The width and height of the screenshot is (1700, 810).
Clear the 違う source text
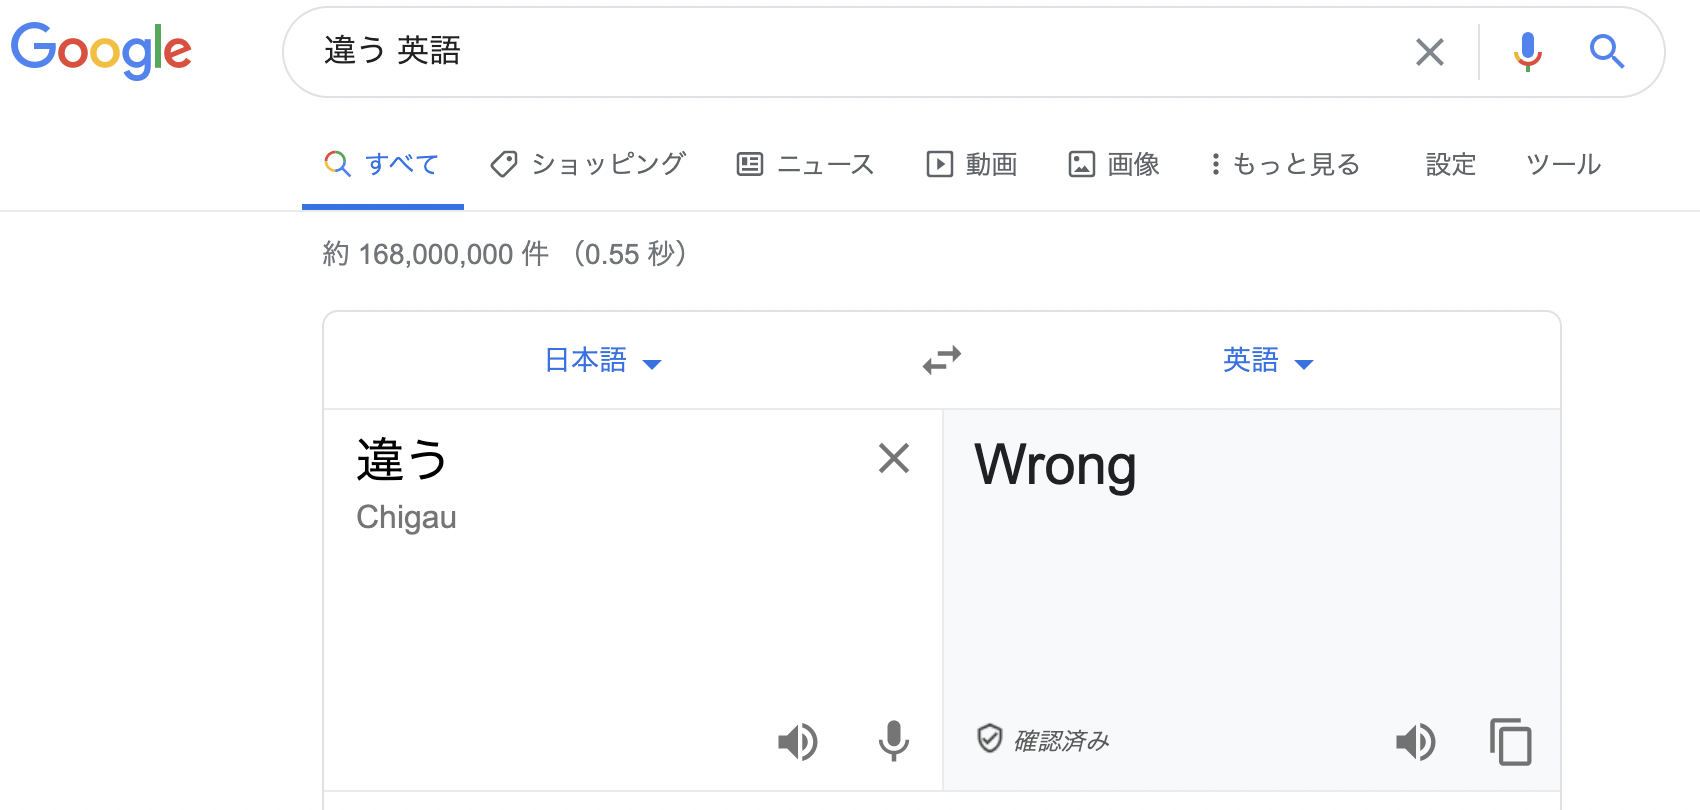pyautogui.click(x=894, y=458)
